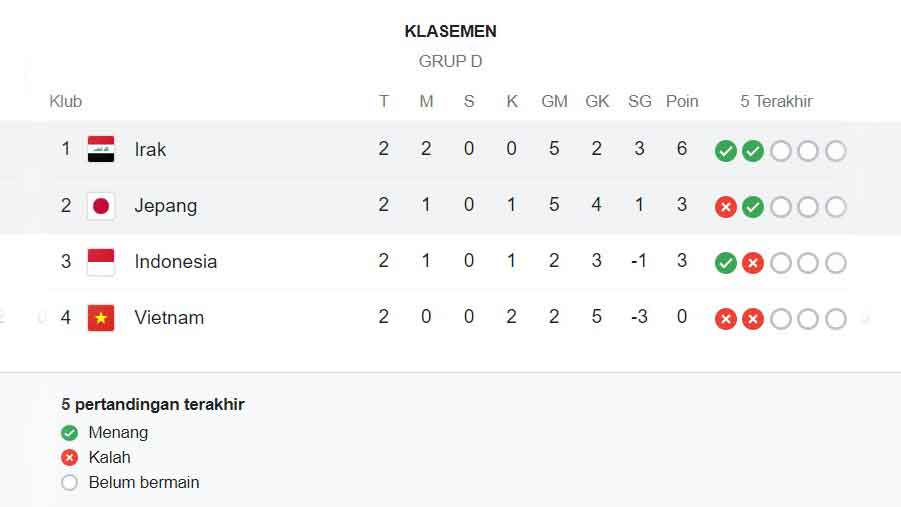Click Irak's last empty match circle
This screenshot has height=507, width=901.
836,151
